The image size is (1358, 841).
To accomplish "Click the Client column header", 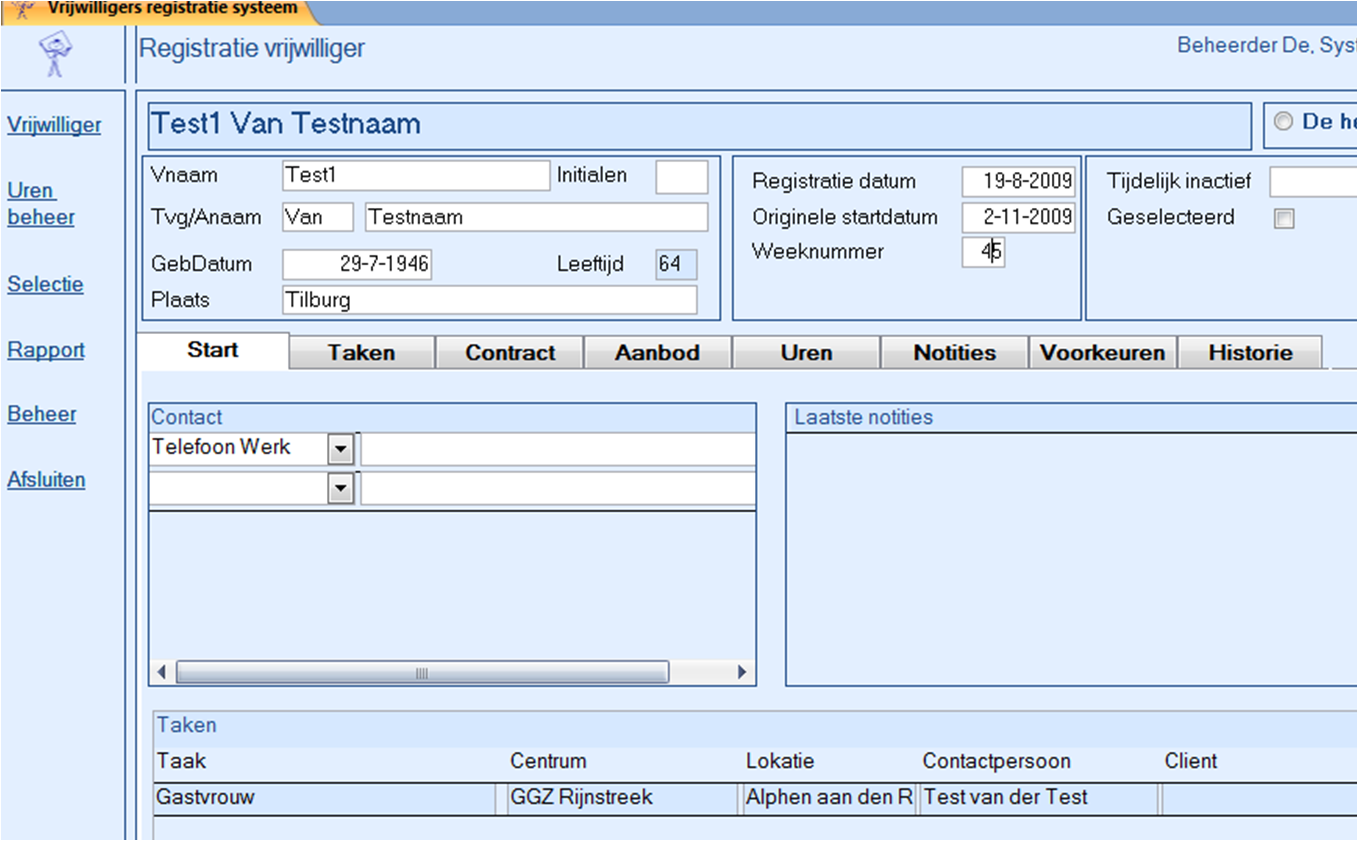I will [1191, 761].
